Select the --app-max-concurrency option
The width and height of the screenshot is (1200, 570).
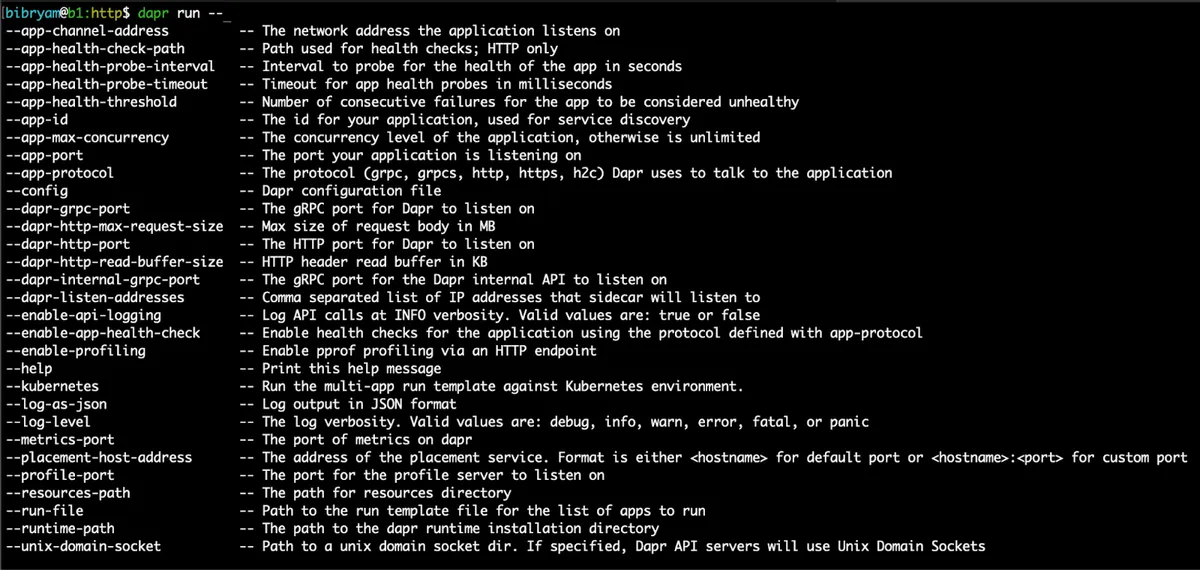(x=87, y=137)
